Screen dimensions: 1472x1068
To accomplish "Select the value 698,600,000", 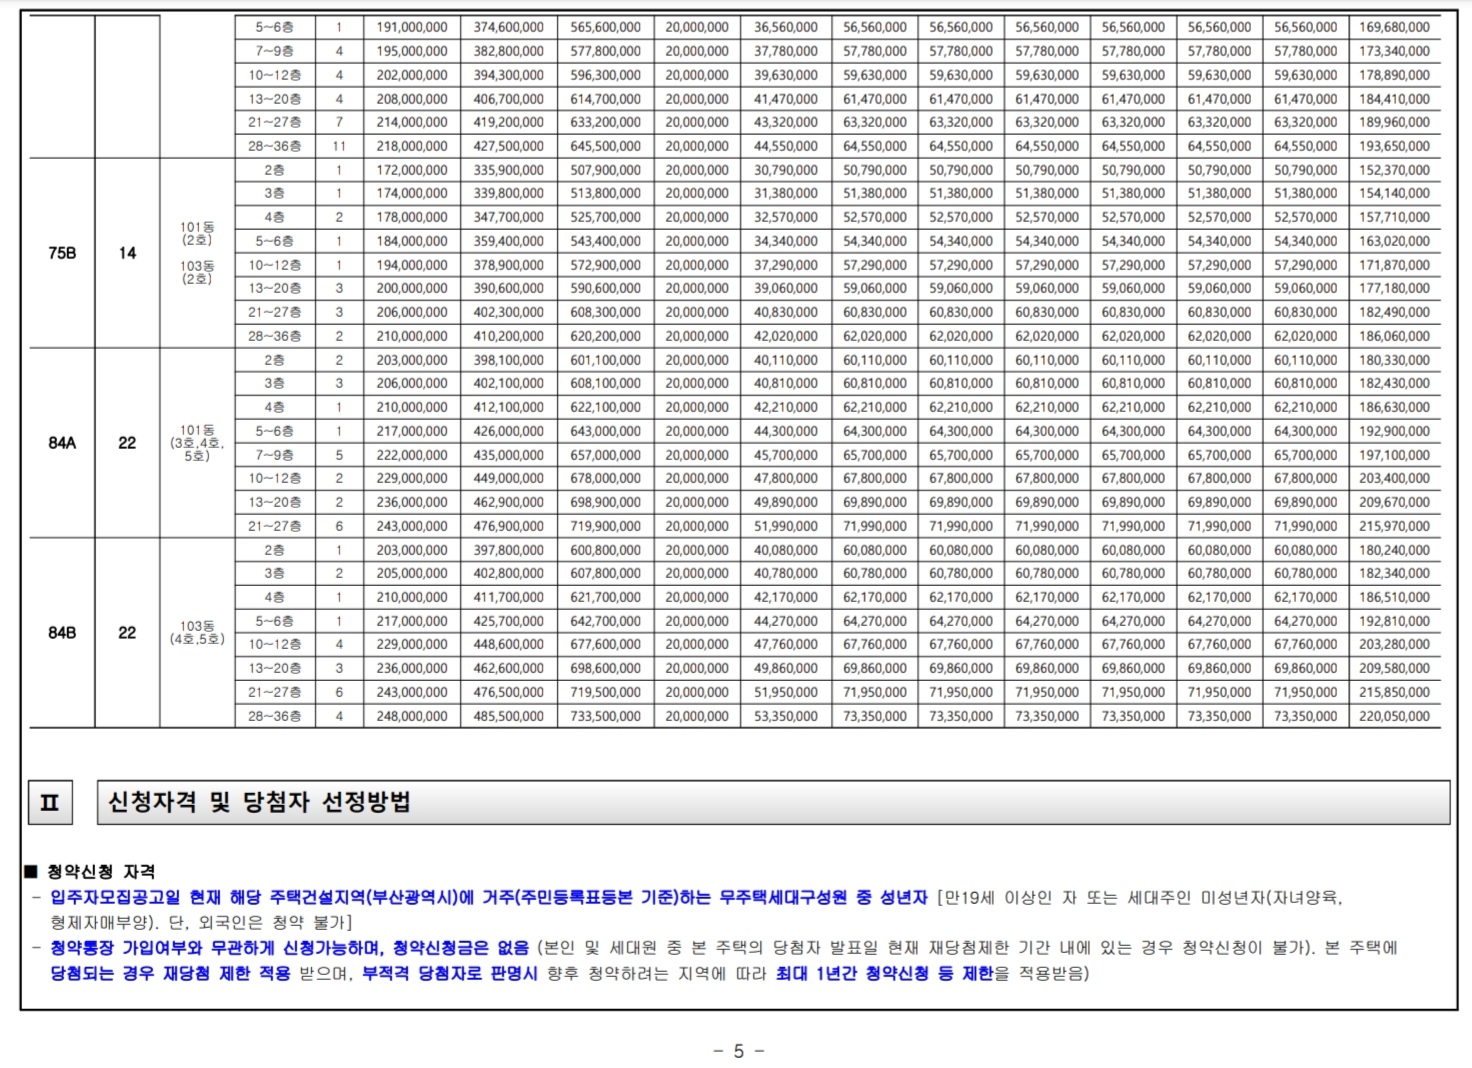I will 605,668.
